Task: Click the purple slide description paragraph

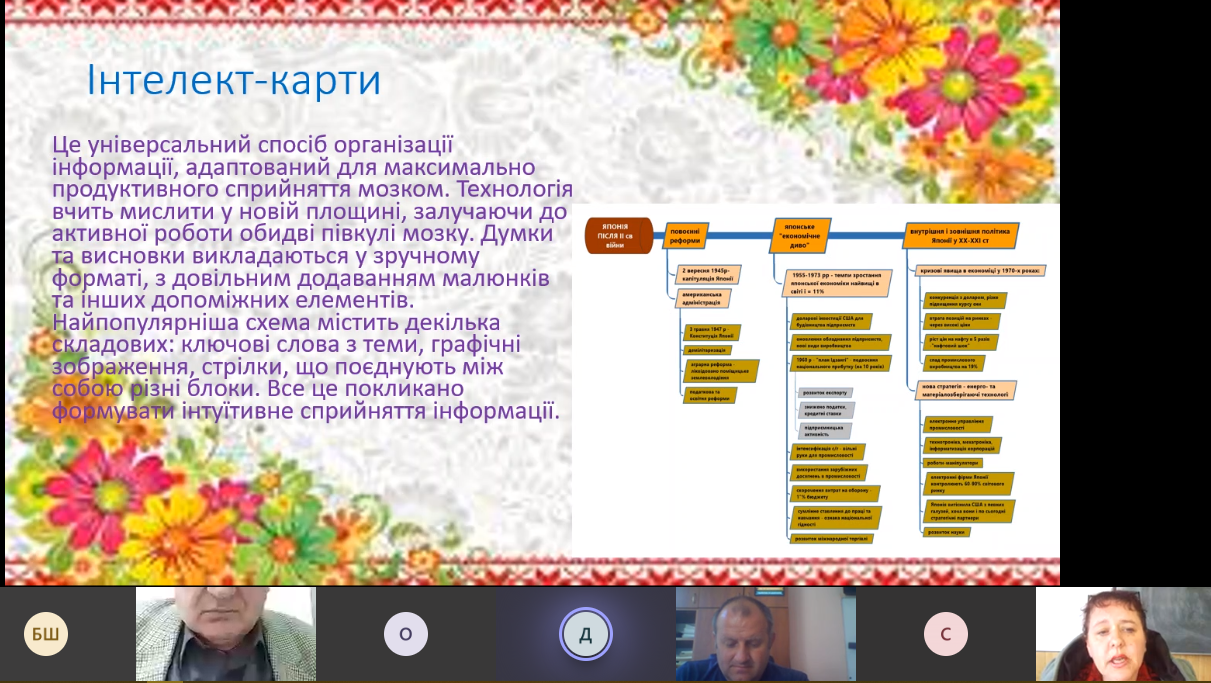Action: point(310,277)
